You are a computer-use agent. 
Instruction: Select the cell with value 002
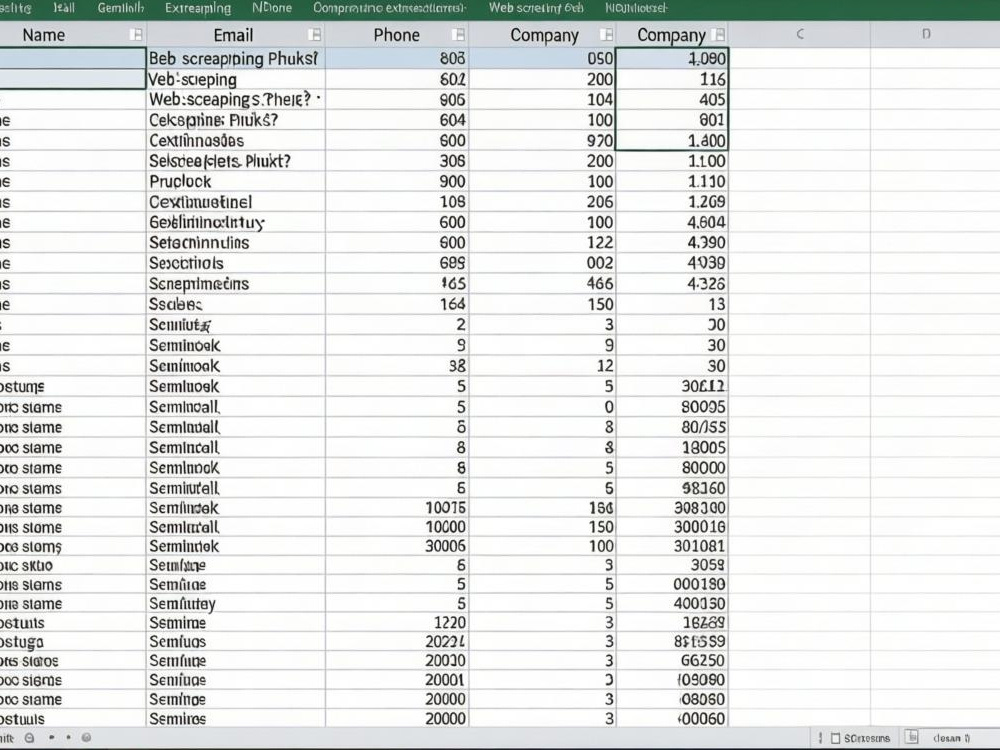pyautogui.click(x=542, y=263)
